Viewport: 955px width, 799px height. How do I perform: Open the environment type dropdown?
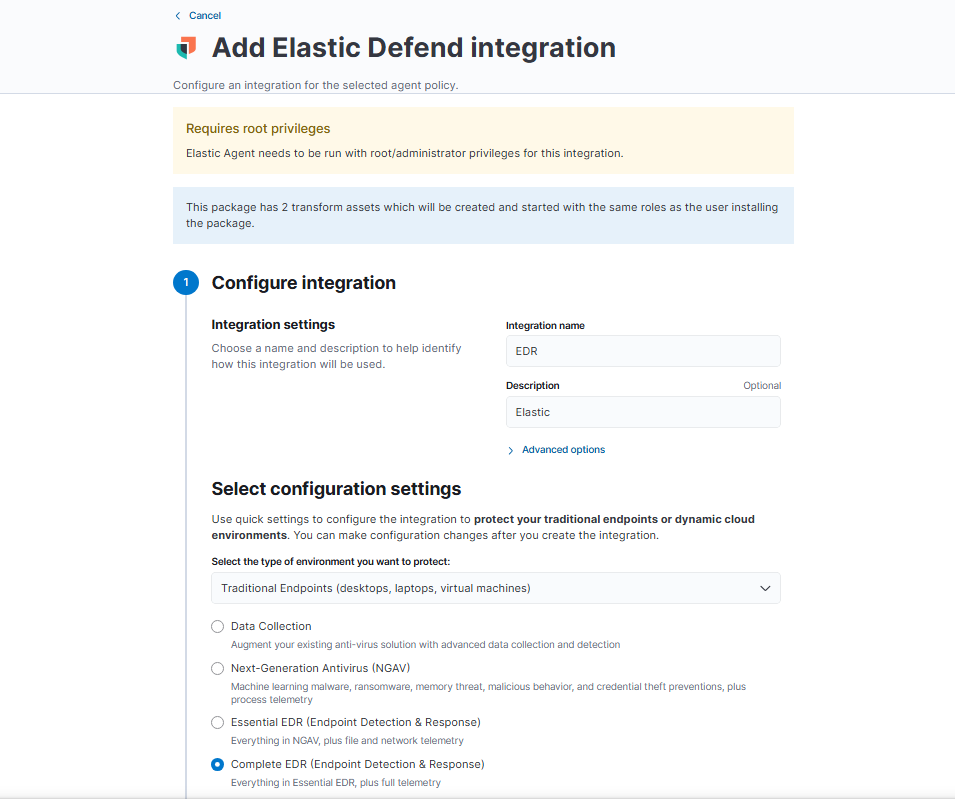496,588
